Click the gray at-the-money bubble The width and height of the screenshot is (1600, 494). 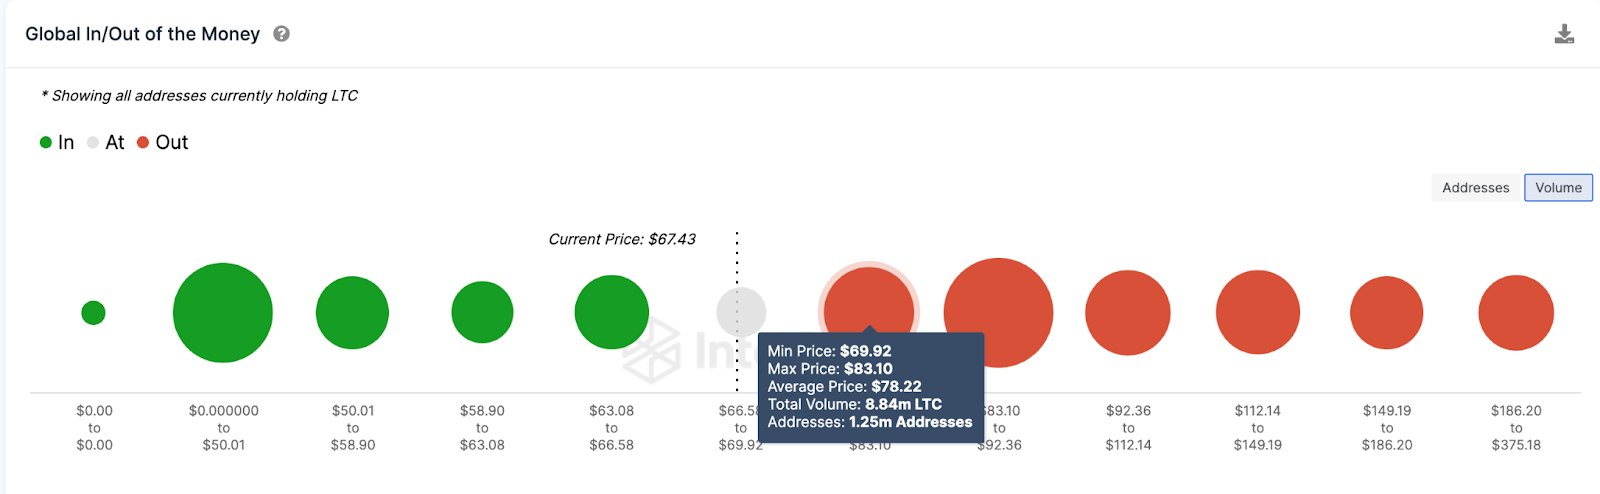[741, 312]
